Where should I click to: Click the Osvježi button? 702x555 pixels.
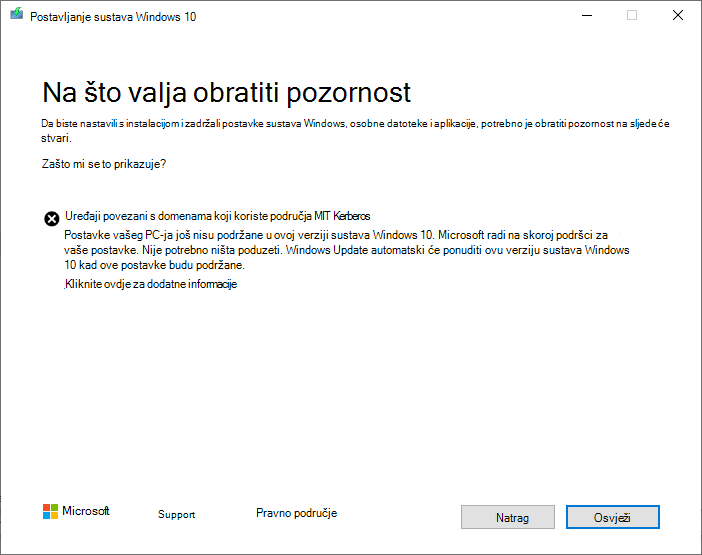point(612,517)
